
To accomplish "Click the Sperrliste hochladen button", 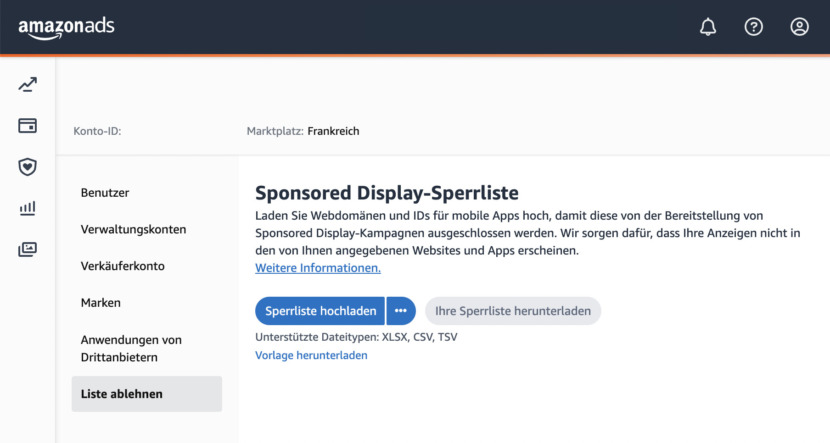I will click(320, 311).
